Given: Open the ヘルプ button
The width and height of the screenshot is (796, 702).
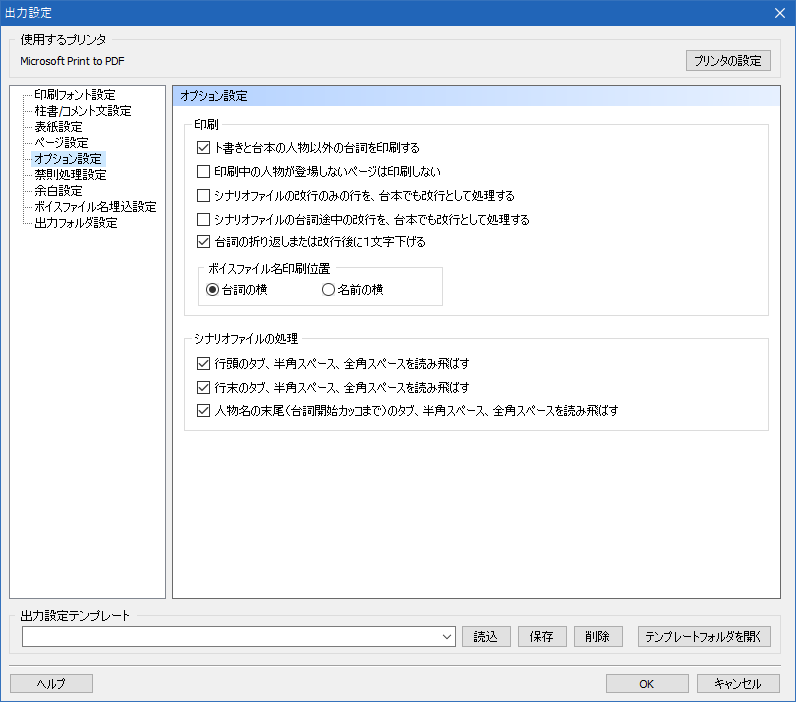Looking at the screenshot, I should point(51,684).
